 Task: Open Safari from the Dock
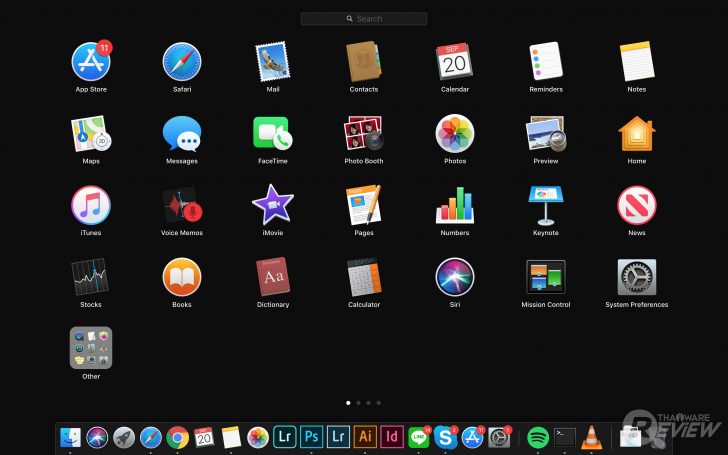[x=151, y=437]
